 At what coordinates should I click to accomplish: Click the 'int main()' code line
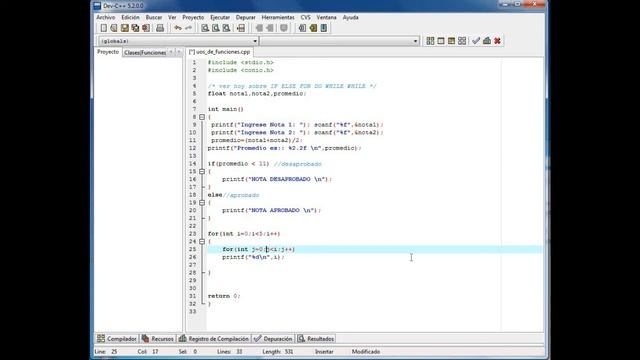pos(226,109)
